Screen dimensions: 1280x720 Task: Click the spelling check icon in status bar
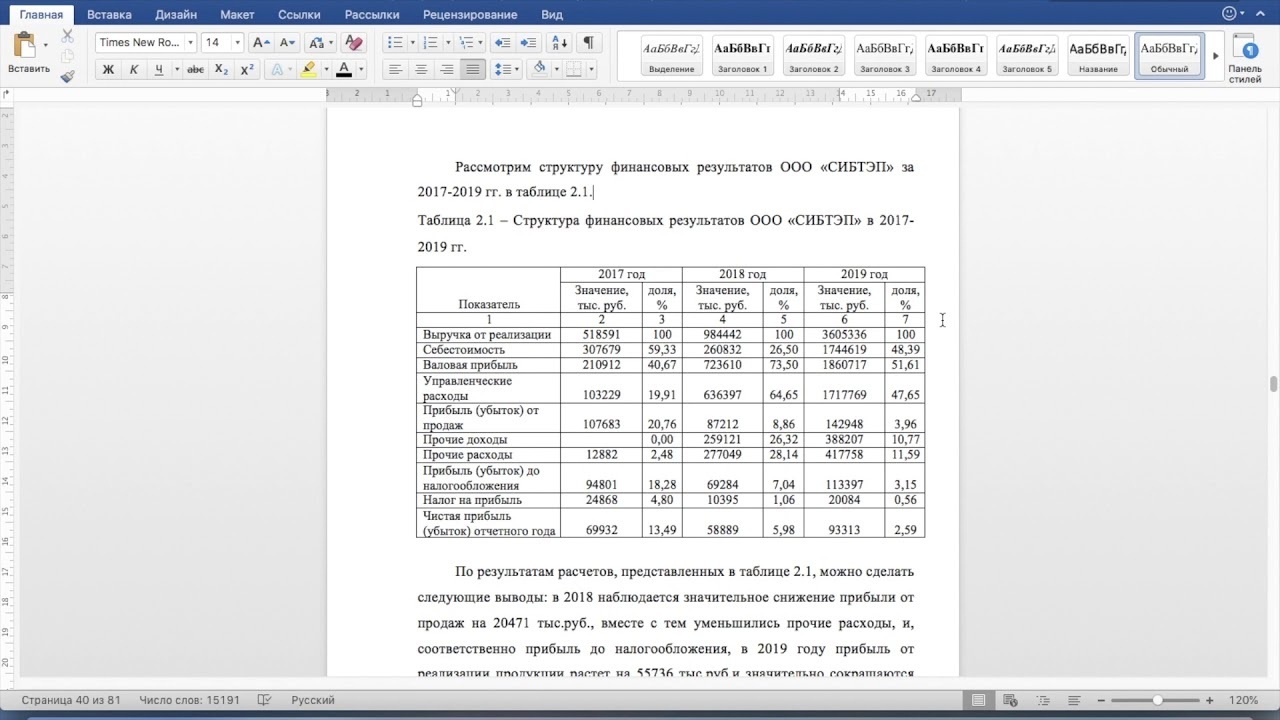[265, 700]
